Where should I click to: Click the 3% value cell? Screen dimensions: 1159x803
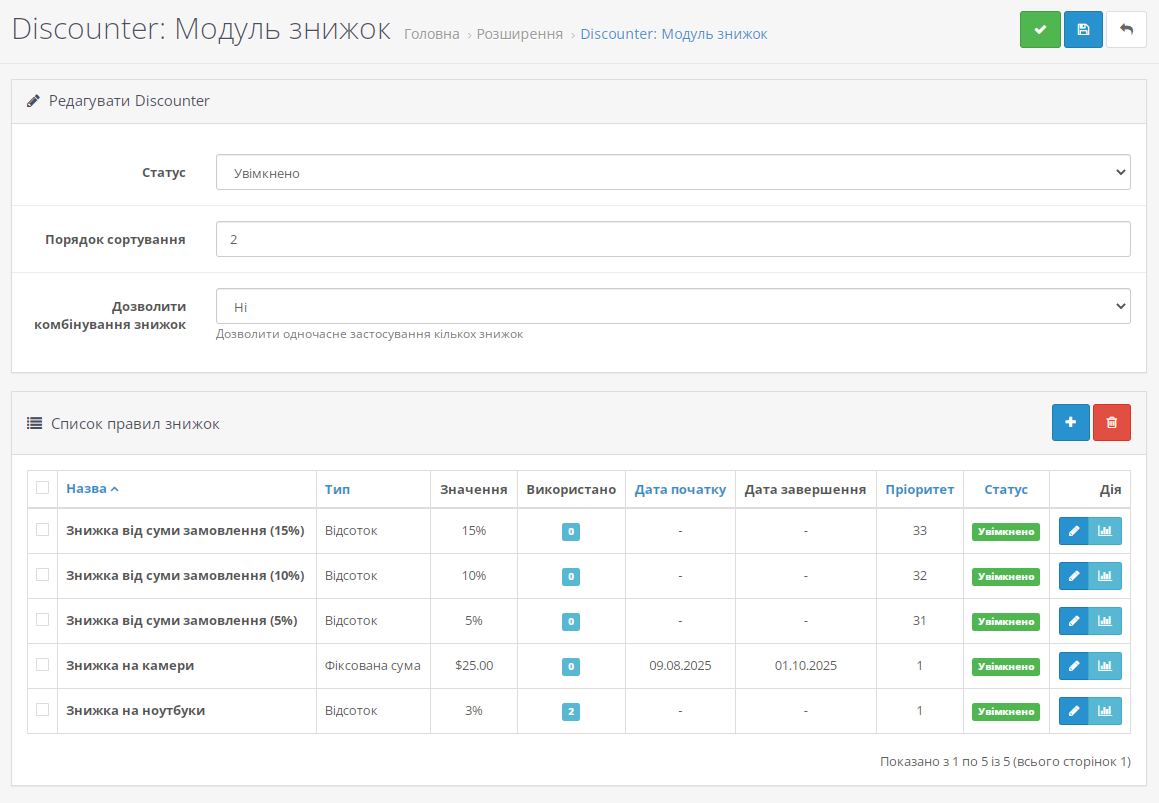(474, 711)
